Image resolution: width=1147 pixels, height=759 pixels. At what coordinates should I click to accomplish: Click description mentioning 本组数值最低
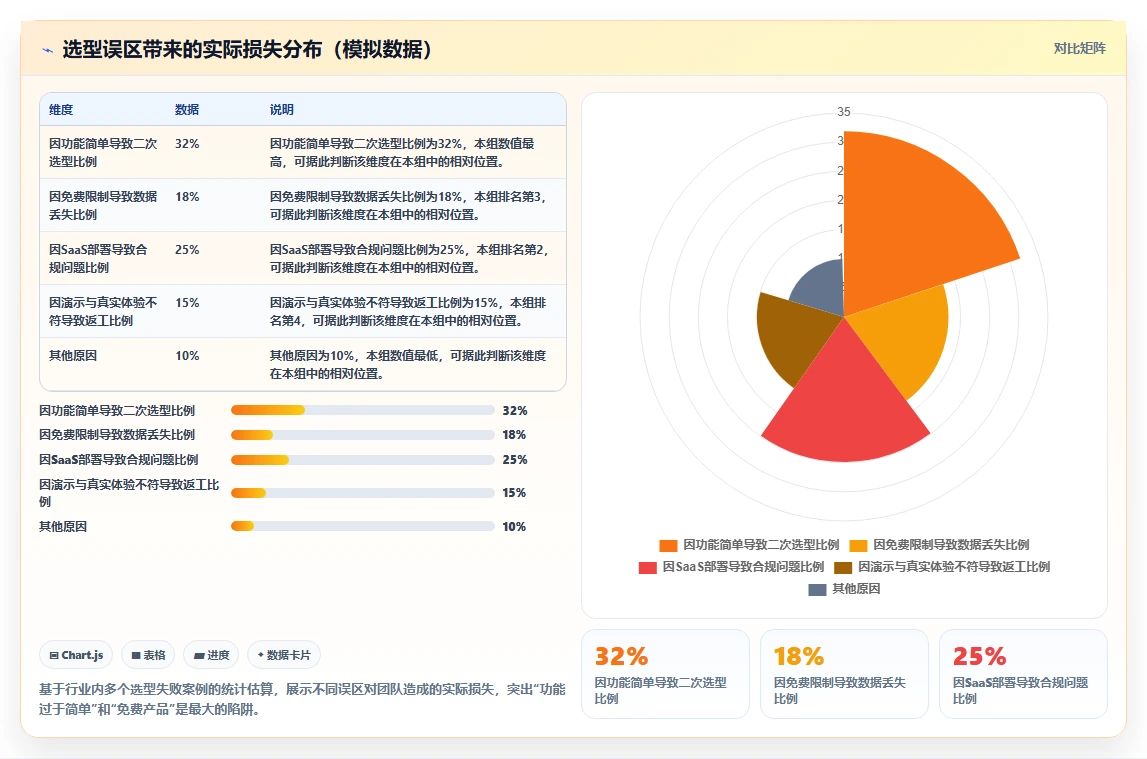click(408, 365)
